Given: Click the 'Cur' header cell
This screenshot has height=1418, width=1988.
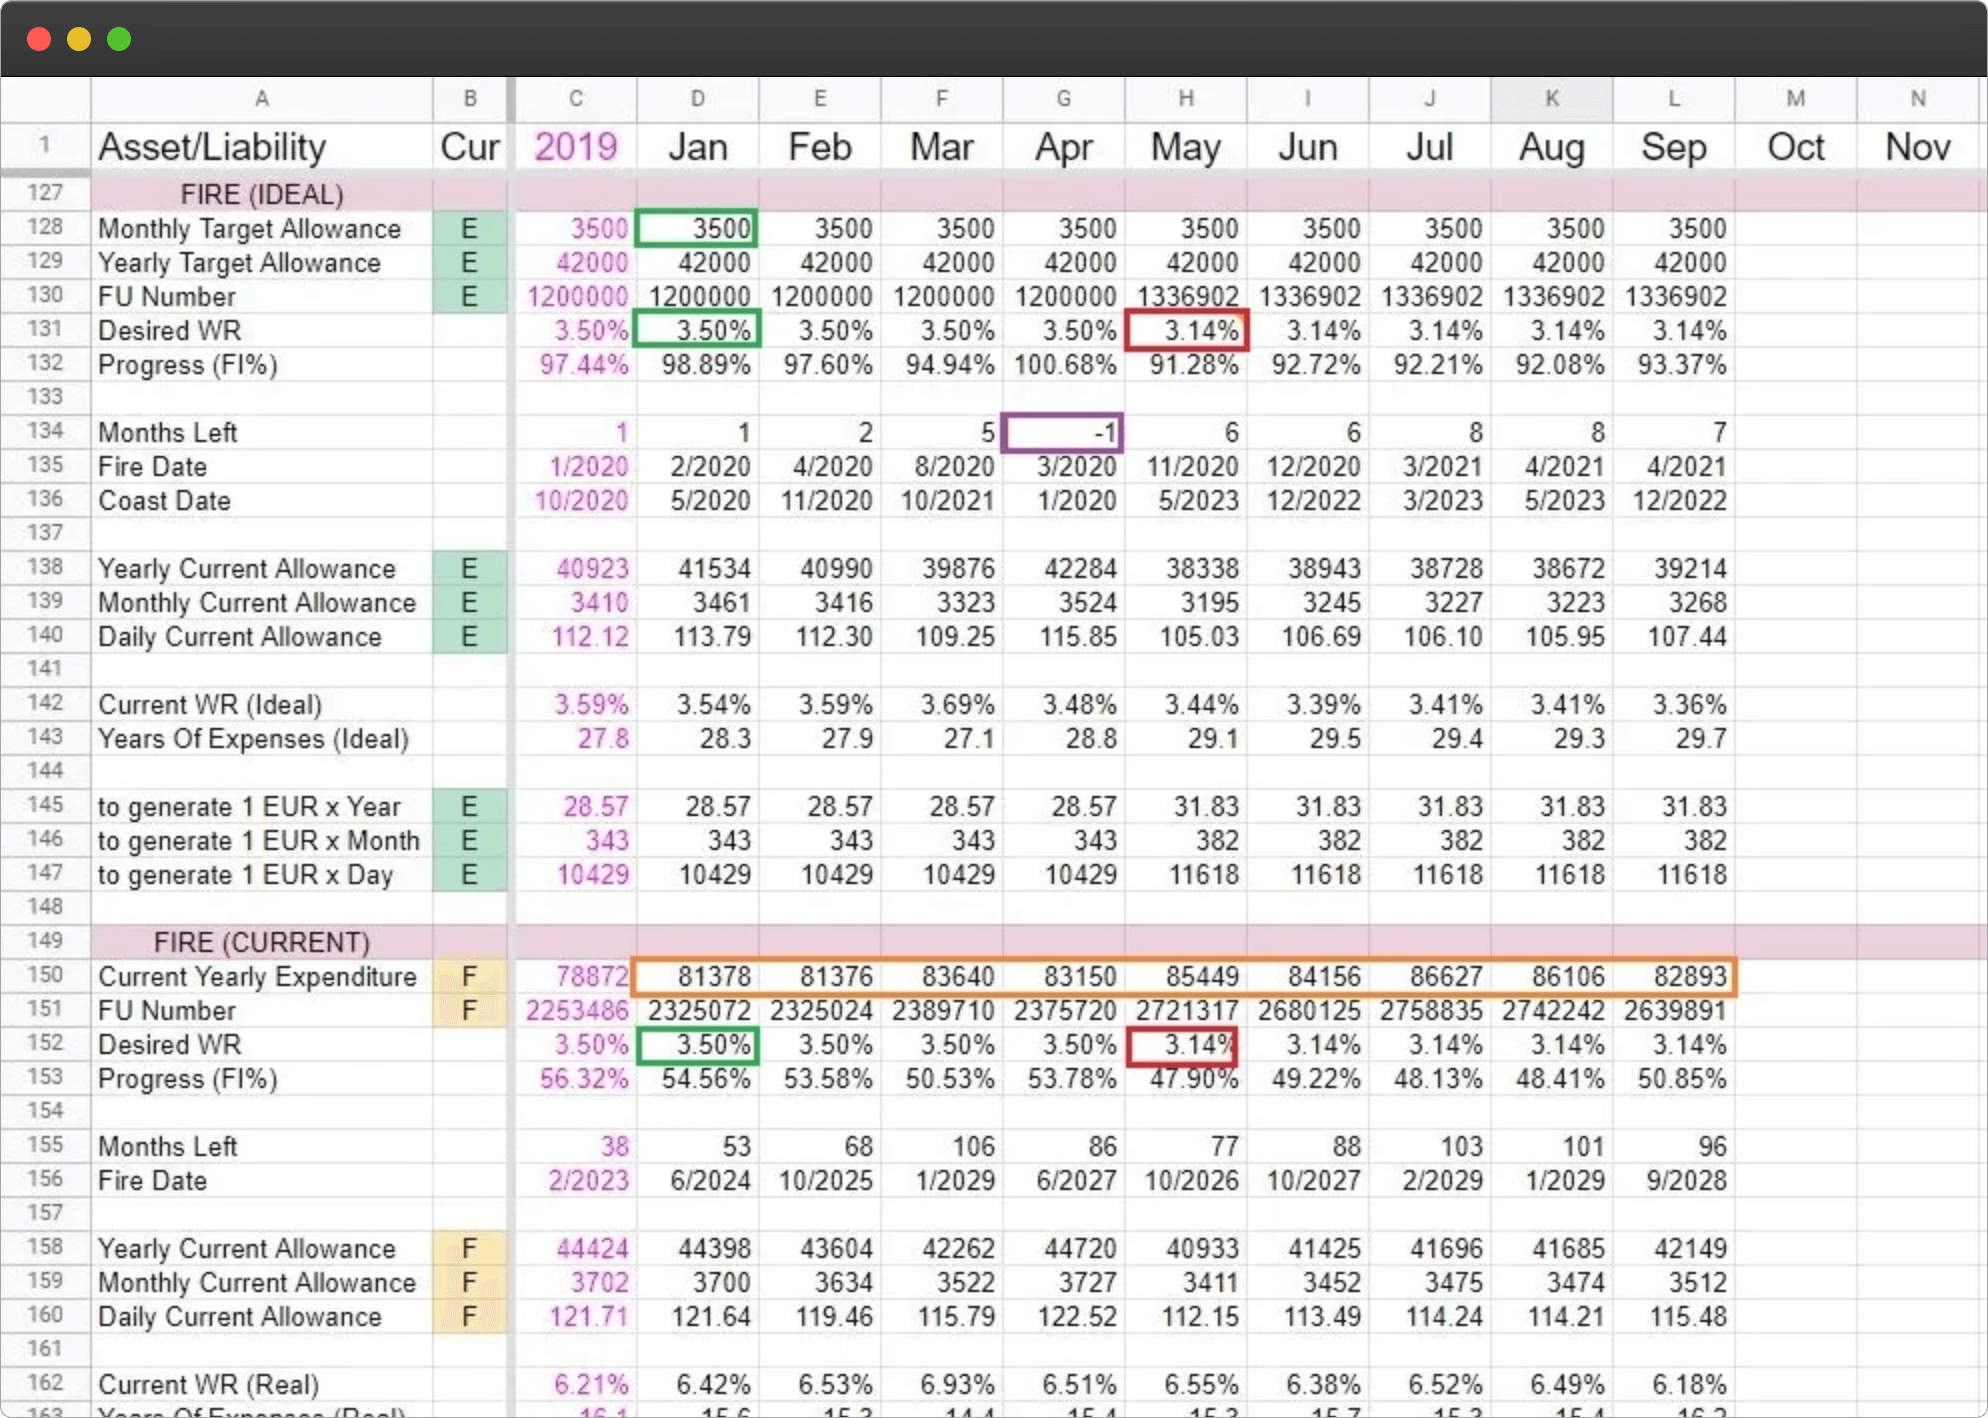Looking at the screenshot, I should 470,147.
